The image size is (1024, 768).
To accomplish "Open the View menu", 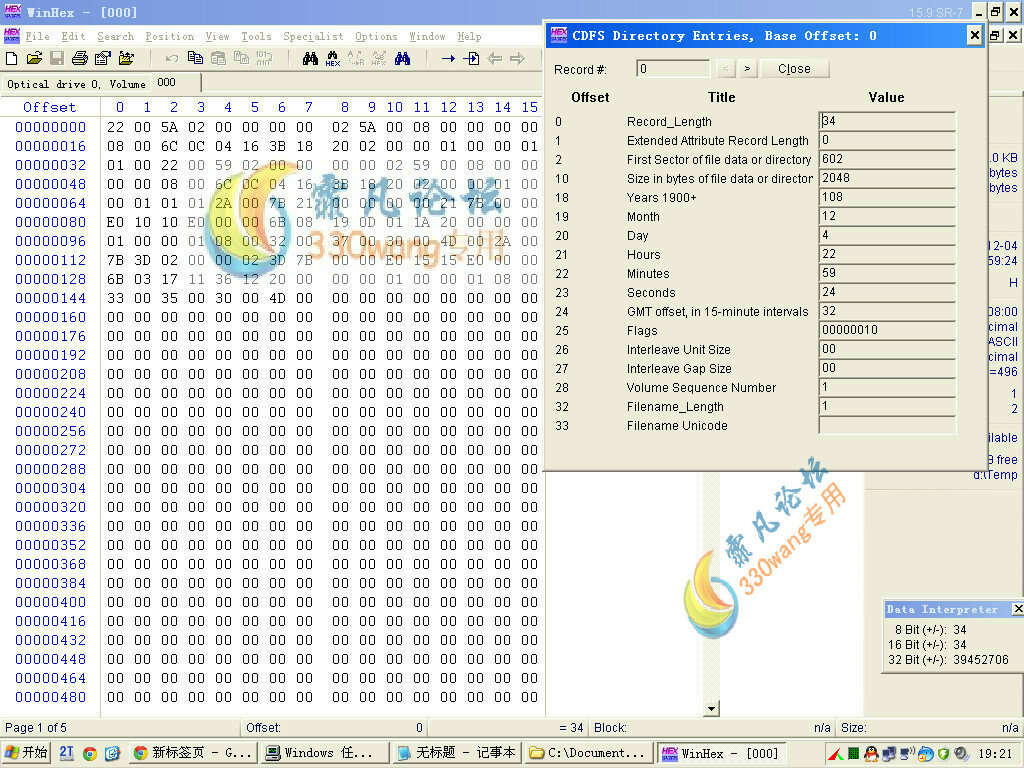I will pyautogui.click(x=217, y=36).
